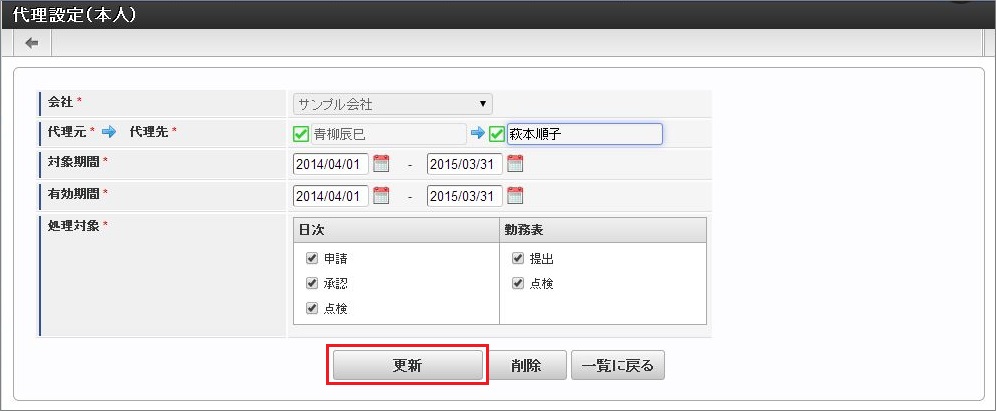The image size is (996, 411).
Task: Uncheck 承認 under 日次
Action: [x=312, y=283]
